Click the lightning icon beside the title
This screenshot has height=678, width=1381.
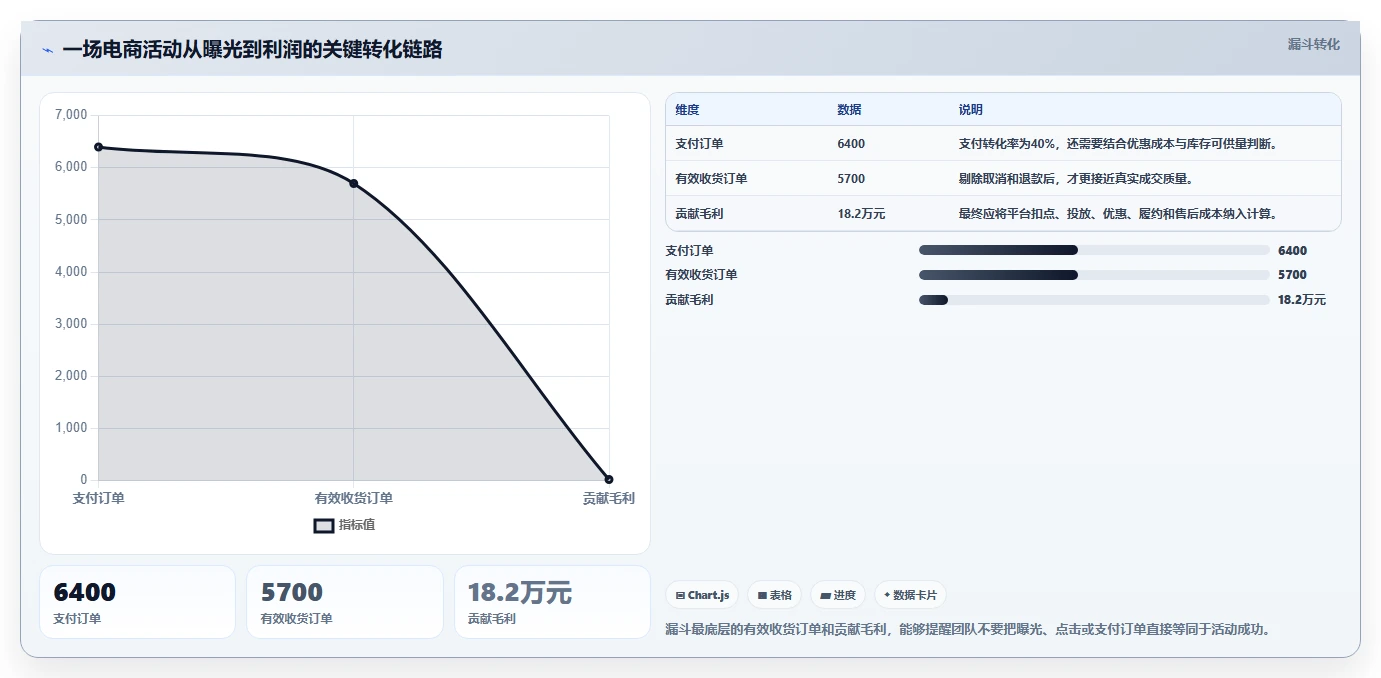pos(47,50)
